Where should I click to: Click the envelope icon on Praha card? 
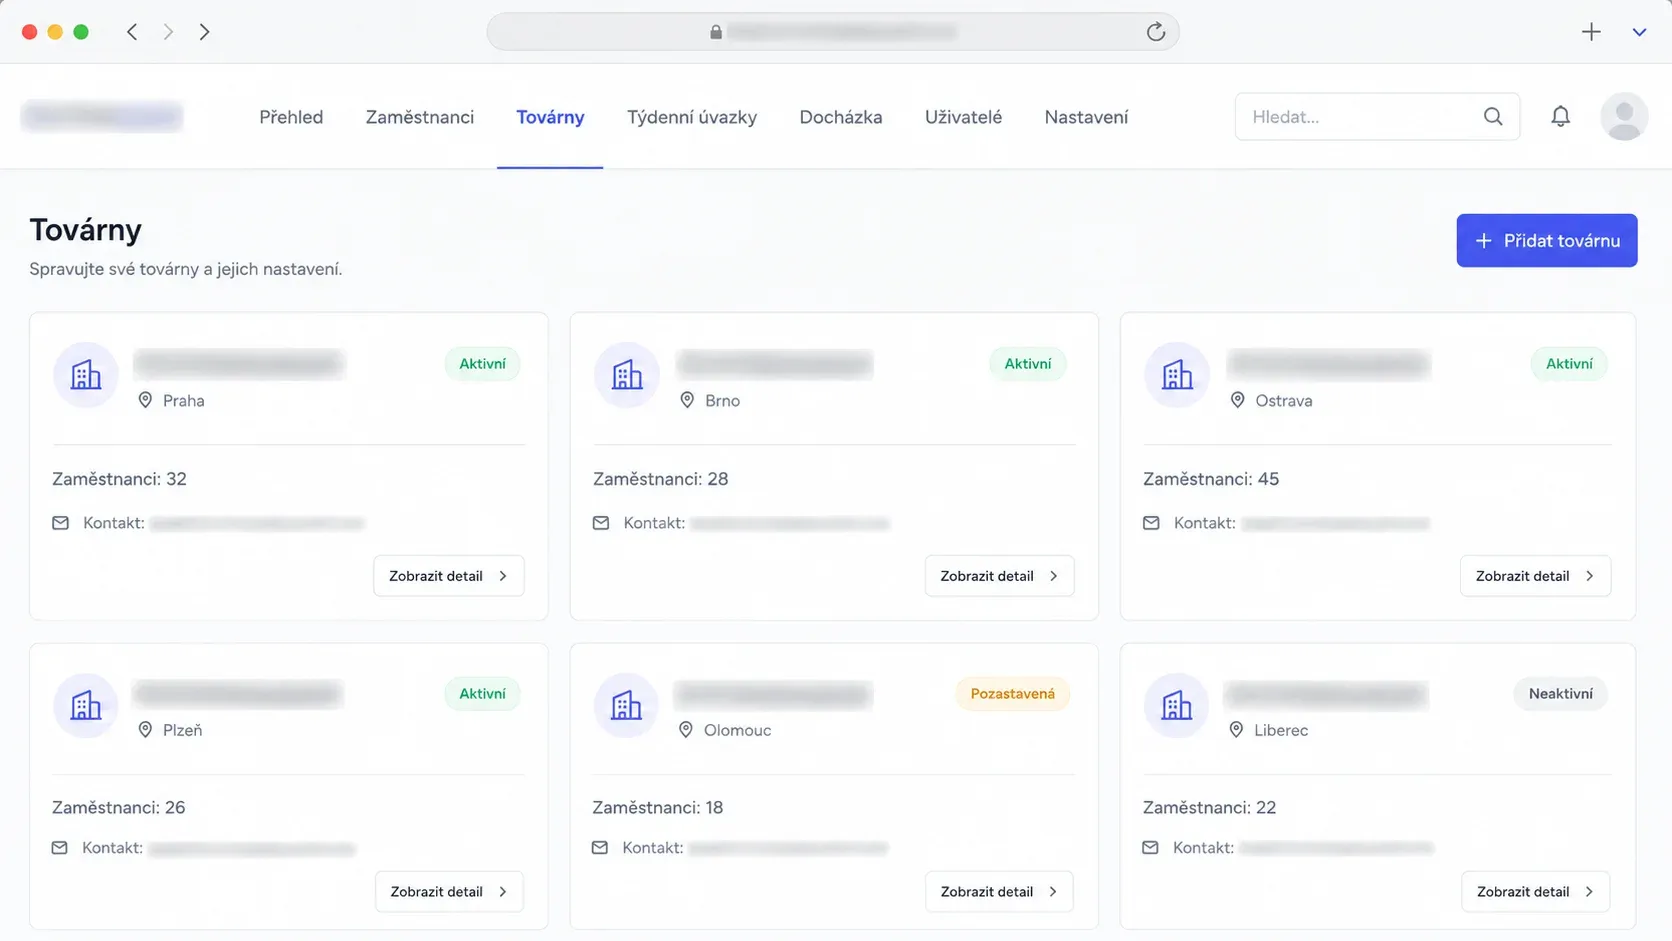point(61,523)
